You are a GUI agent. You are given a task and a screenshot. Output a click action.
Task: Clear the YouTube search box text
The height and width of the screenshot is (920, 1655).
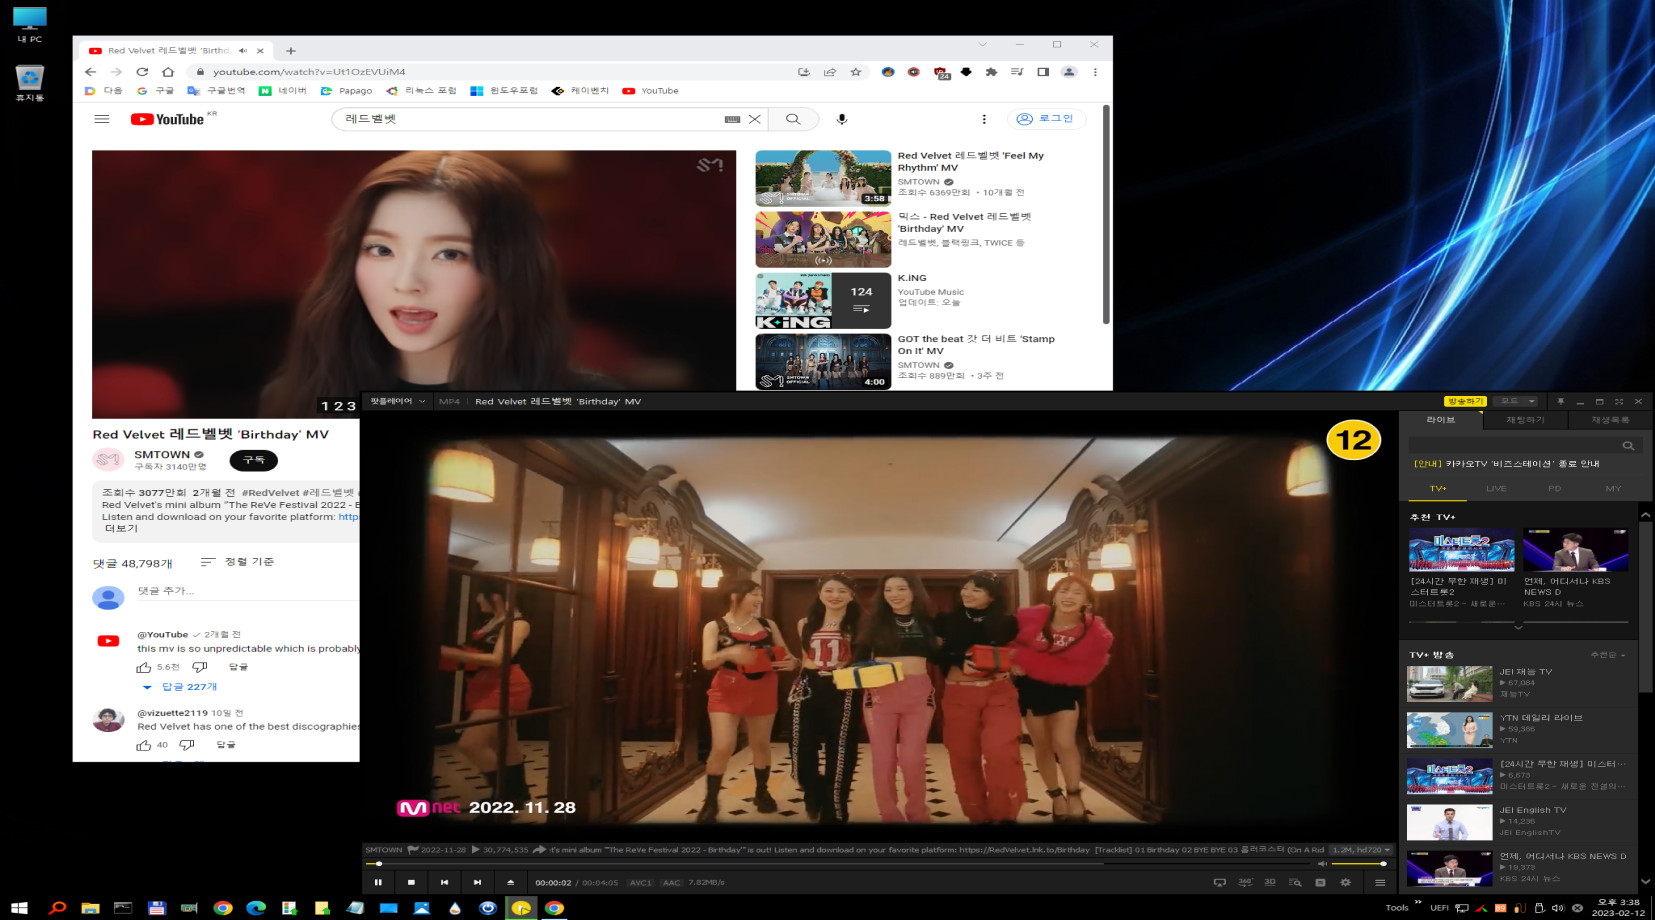click(x=755, y=119)
